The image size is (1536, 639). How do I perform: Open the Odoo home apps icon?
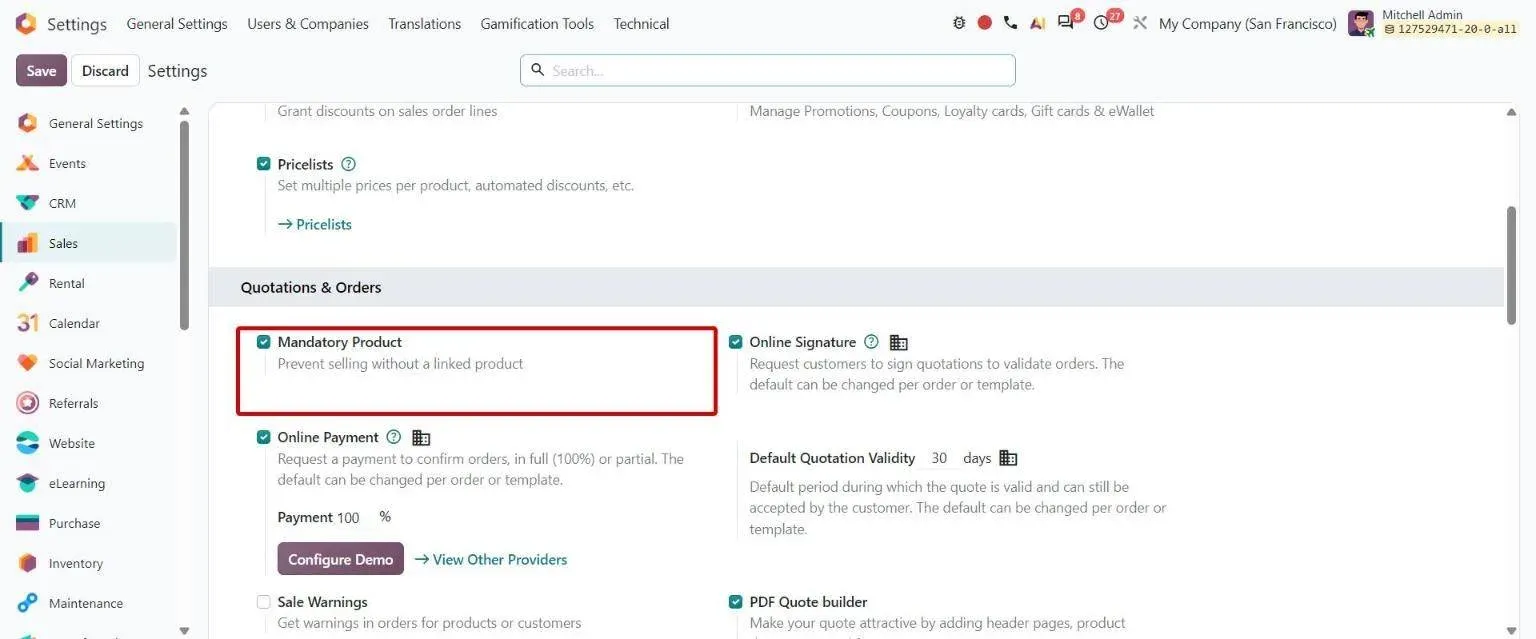(x=26, y=23)
